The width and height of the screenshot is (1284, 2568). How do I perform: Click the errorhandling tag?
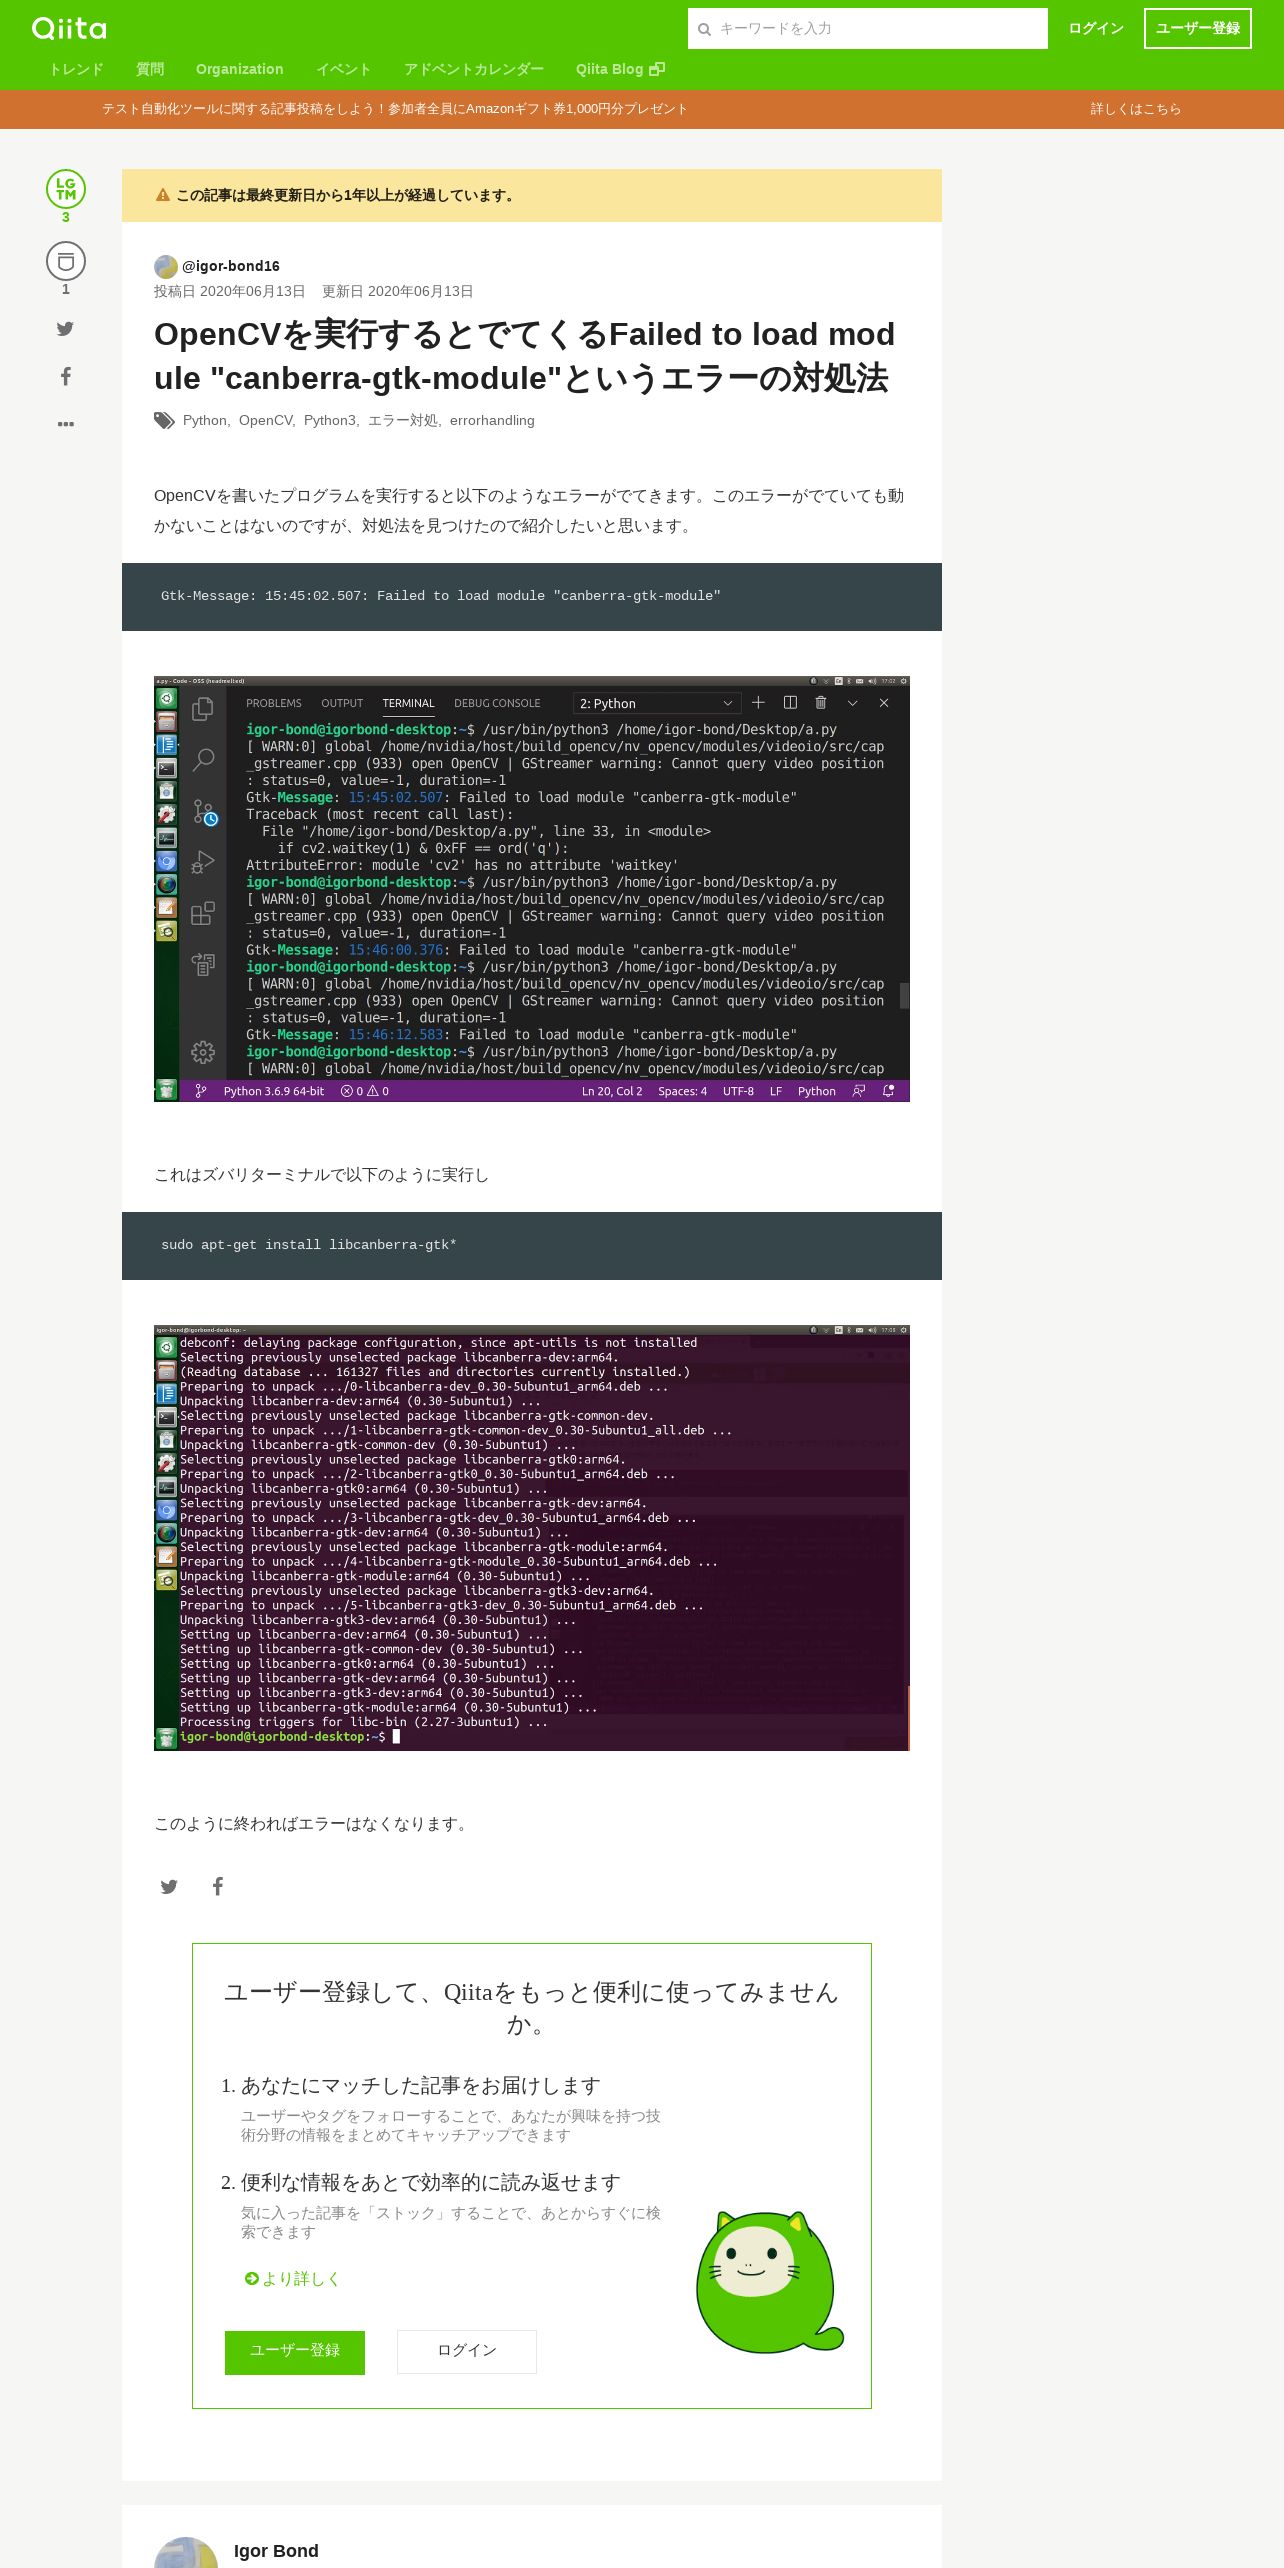tap(492, 421)
